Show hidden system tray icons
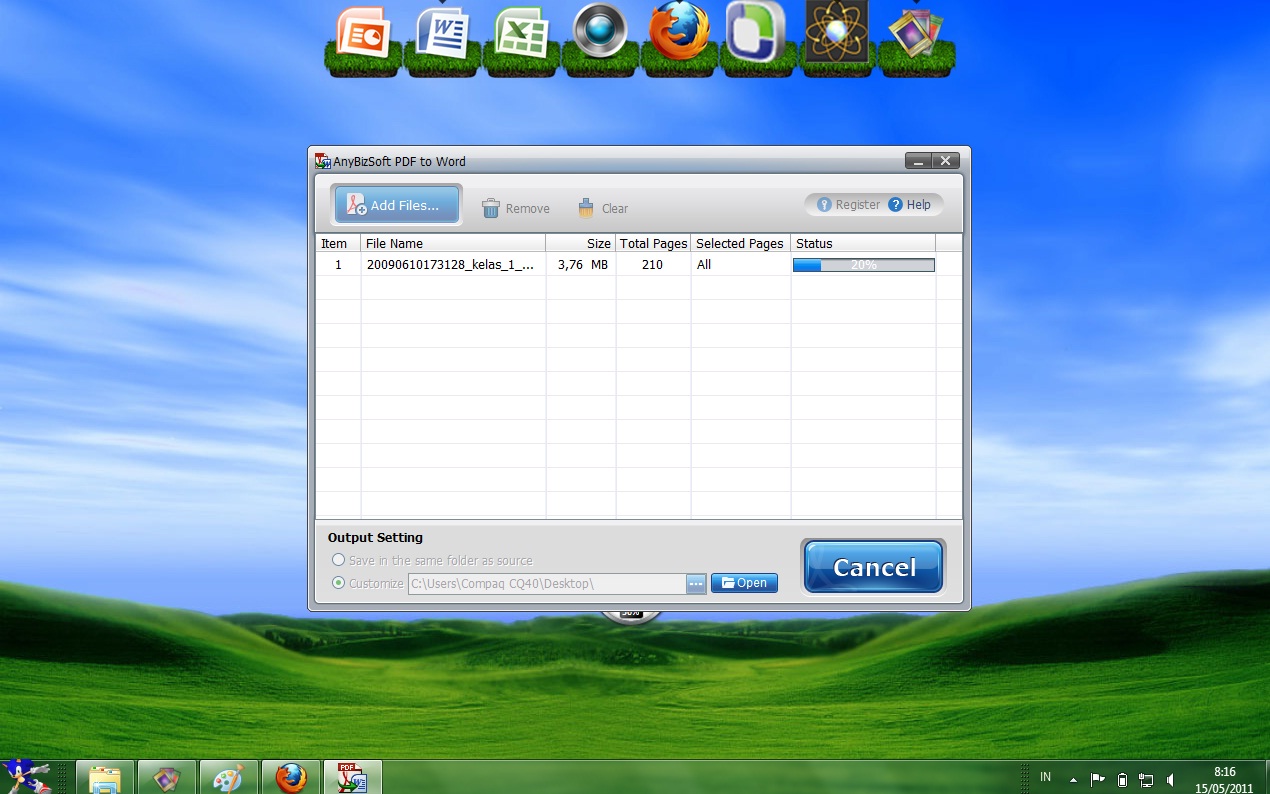This screenshot has width=1270, height=794. tap(1074, 779)
